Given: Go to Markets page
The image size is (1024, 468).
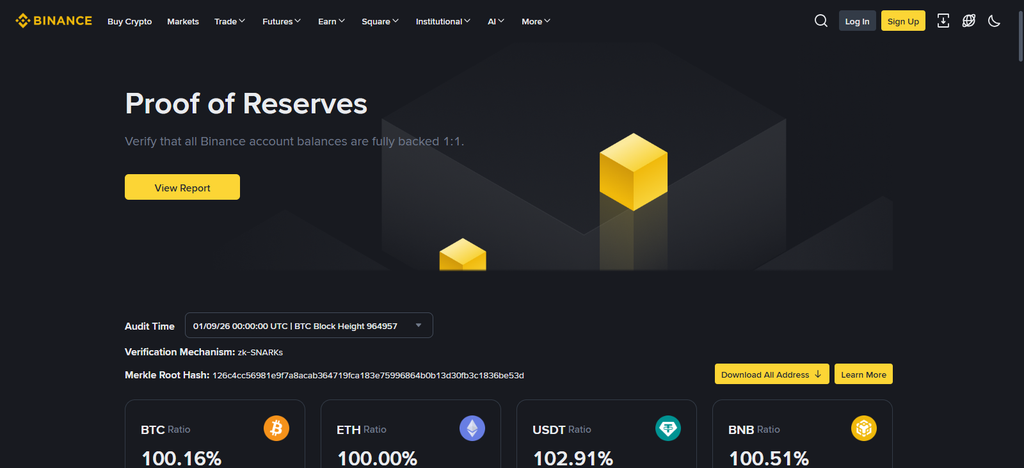Looking at the screenshot, I should click(x=183, y=22).
